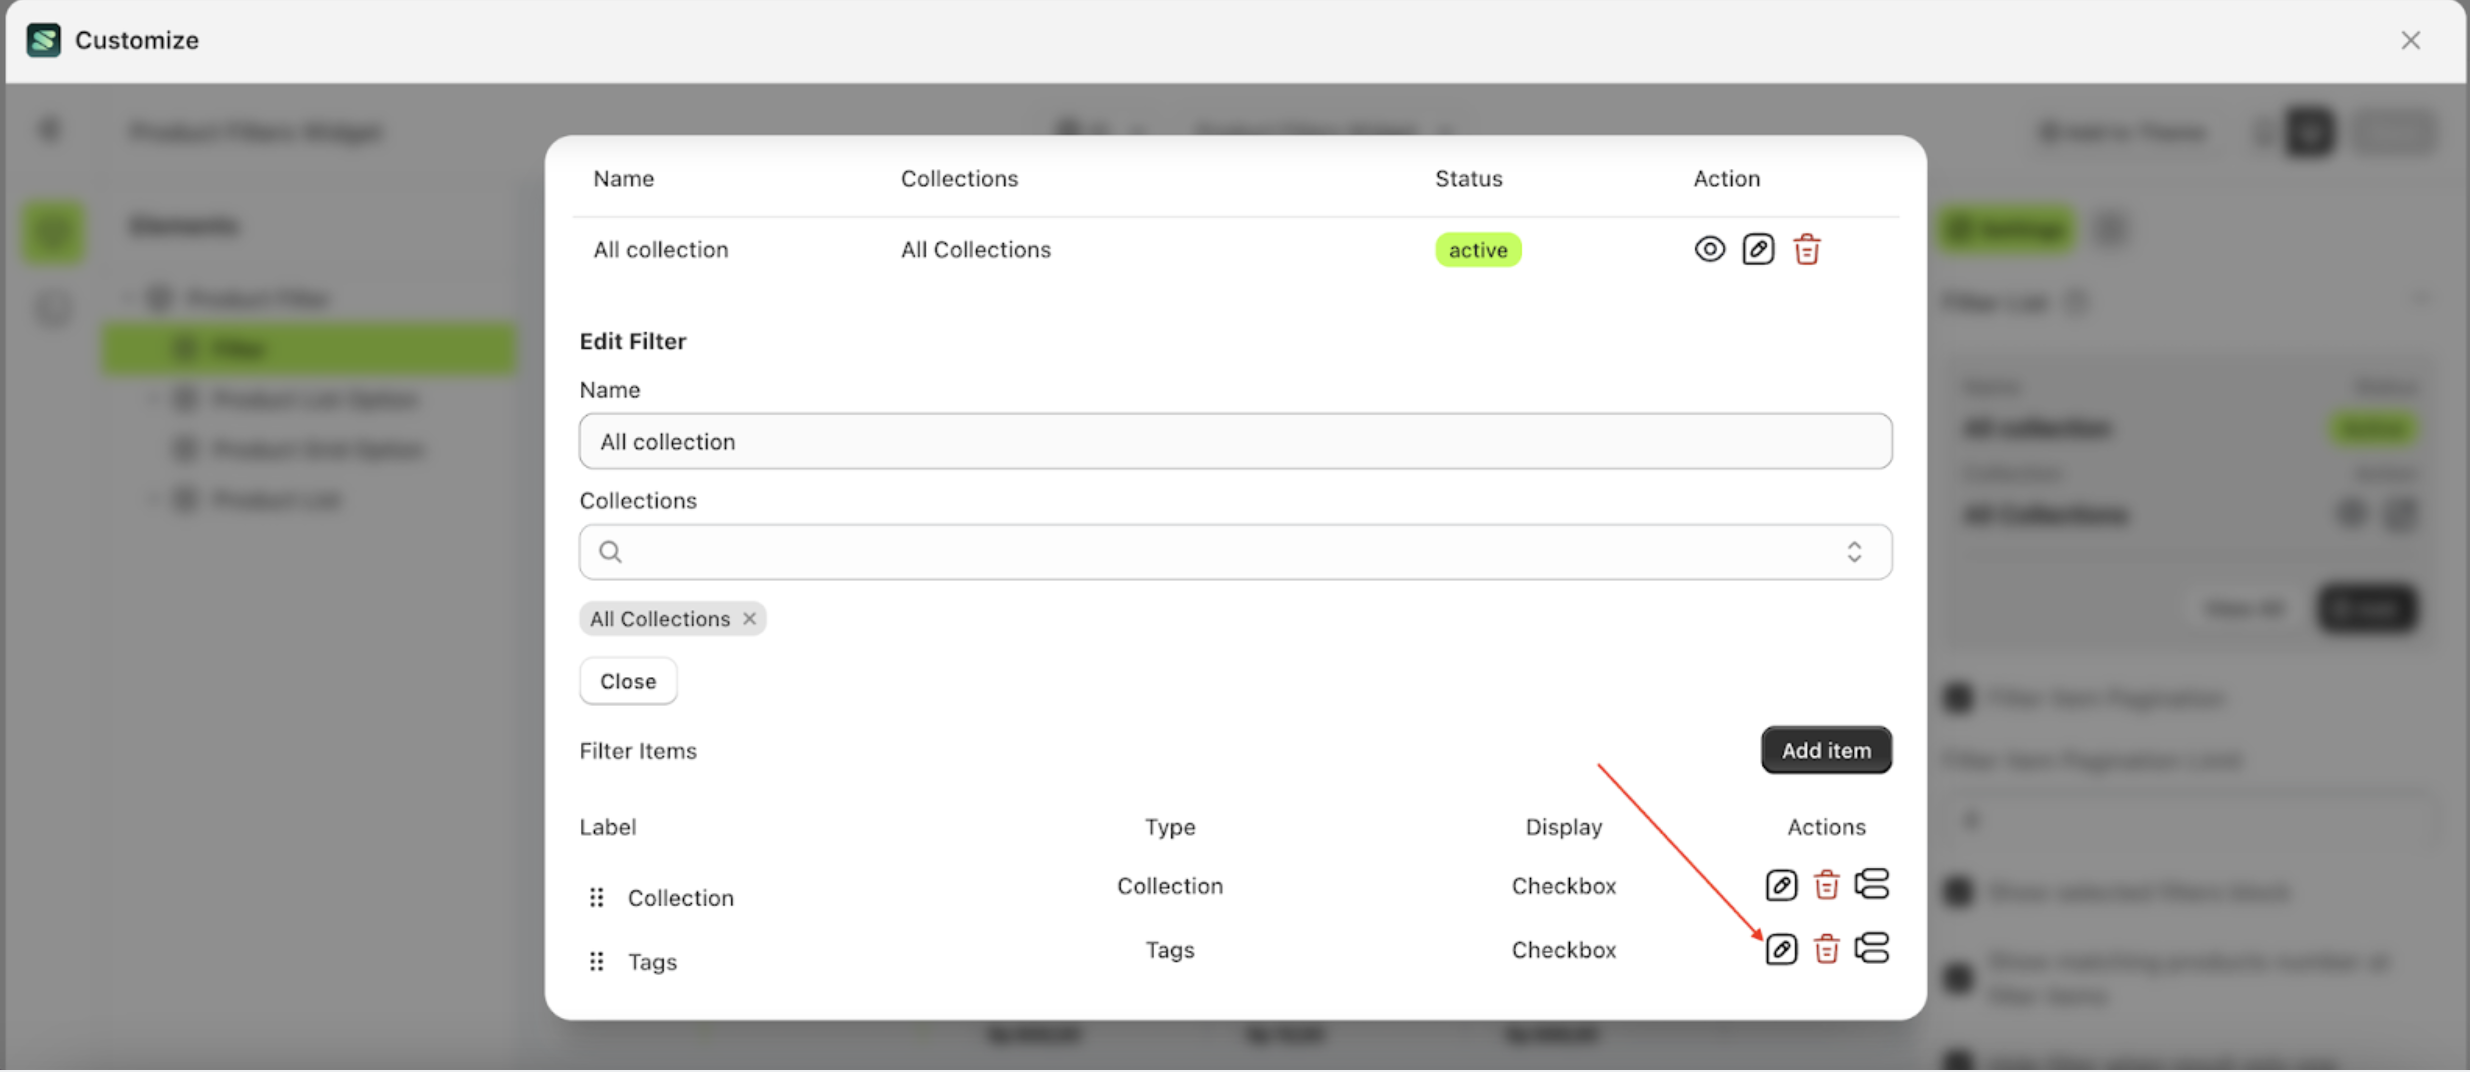Click the active status badge
The width and height of the screenshot is (2470, 1072).
point(1477,249)
